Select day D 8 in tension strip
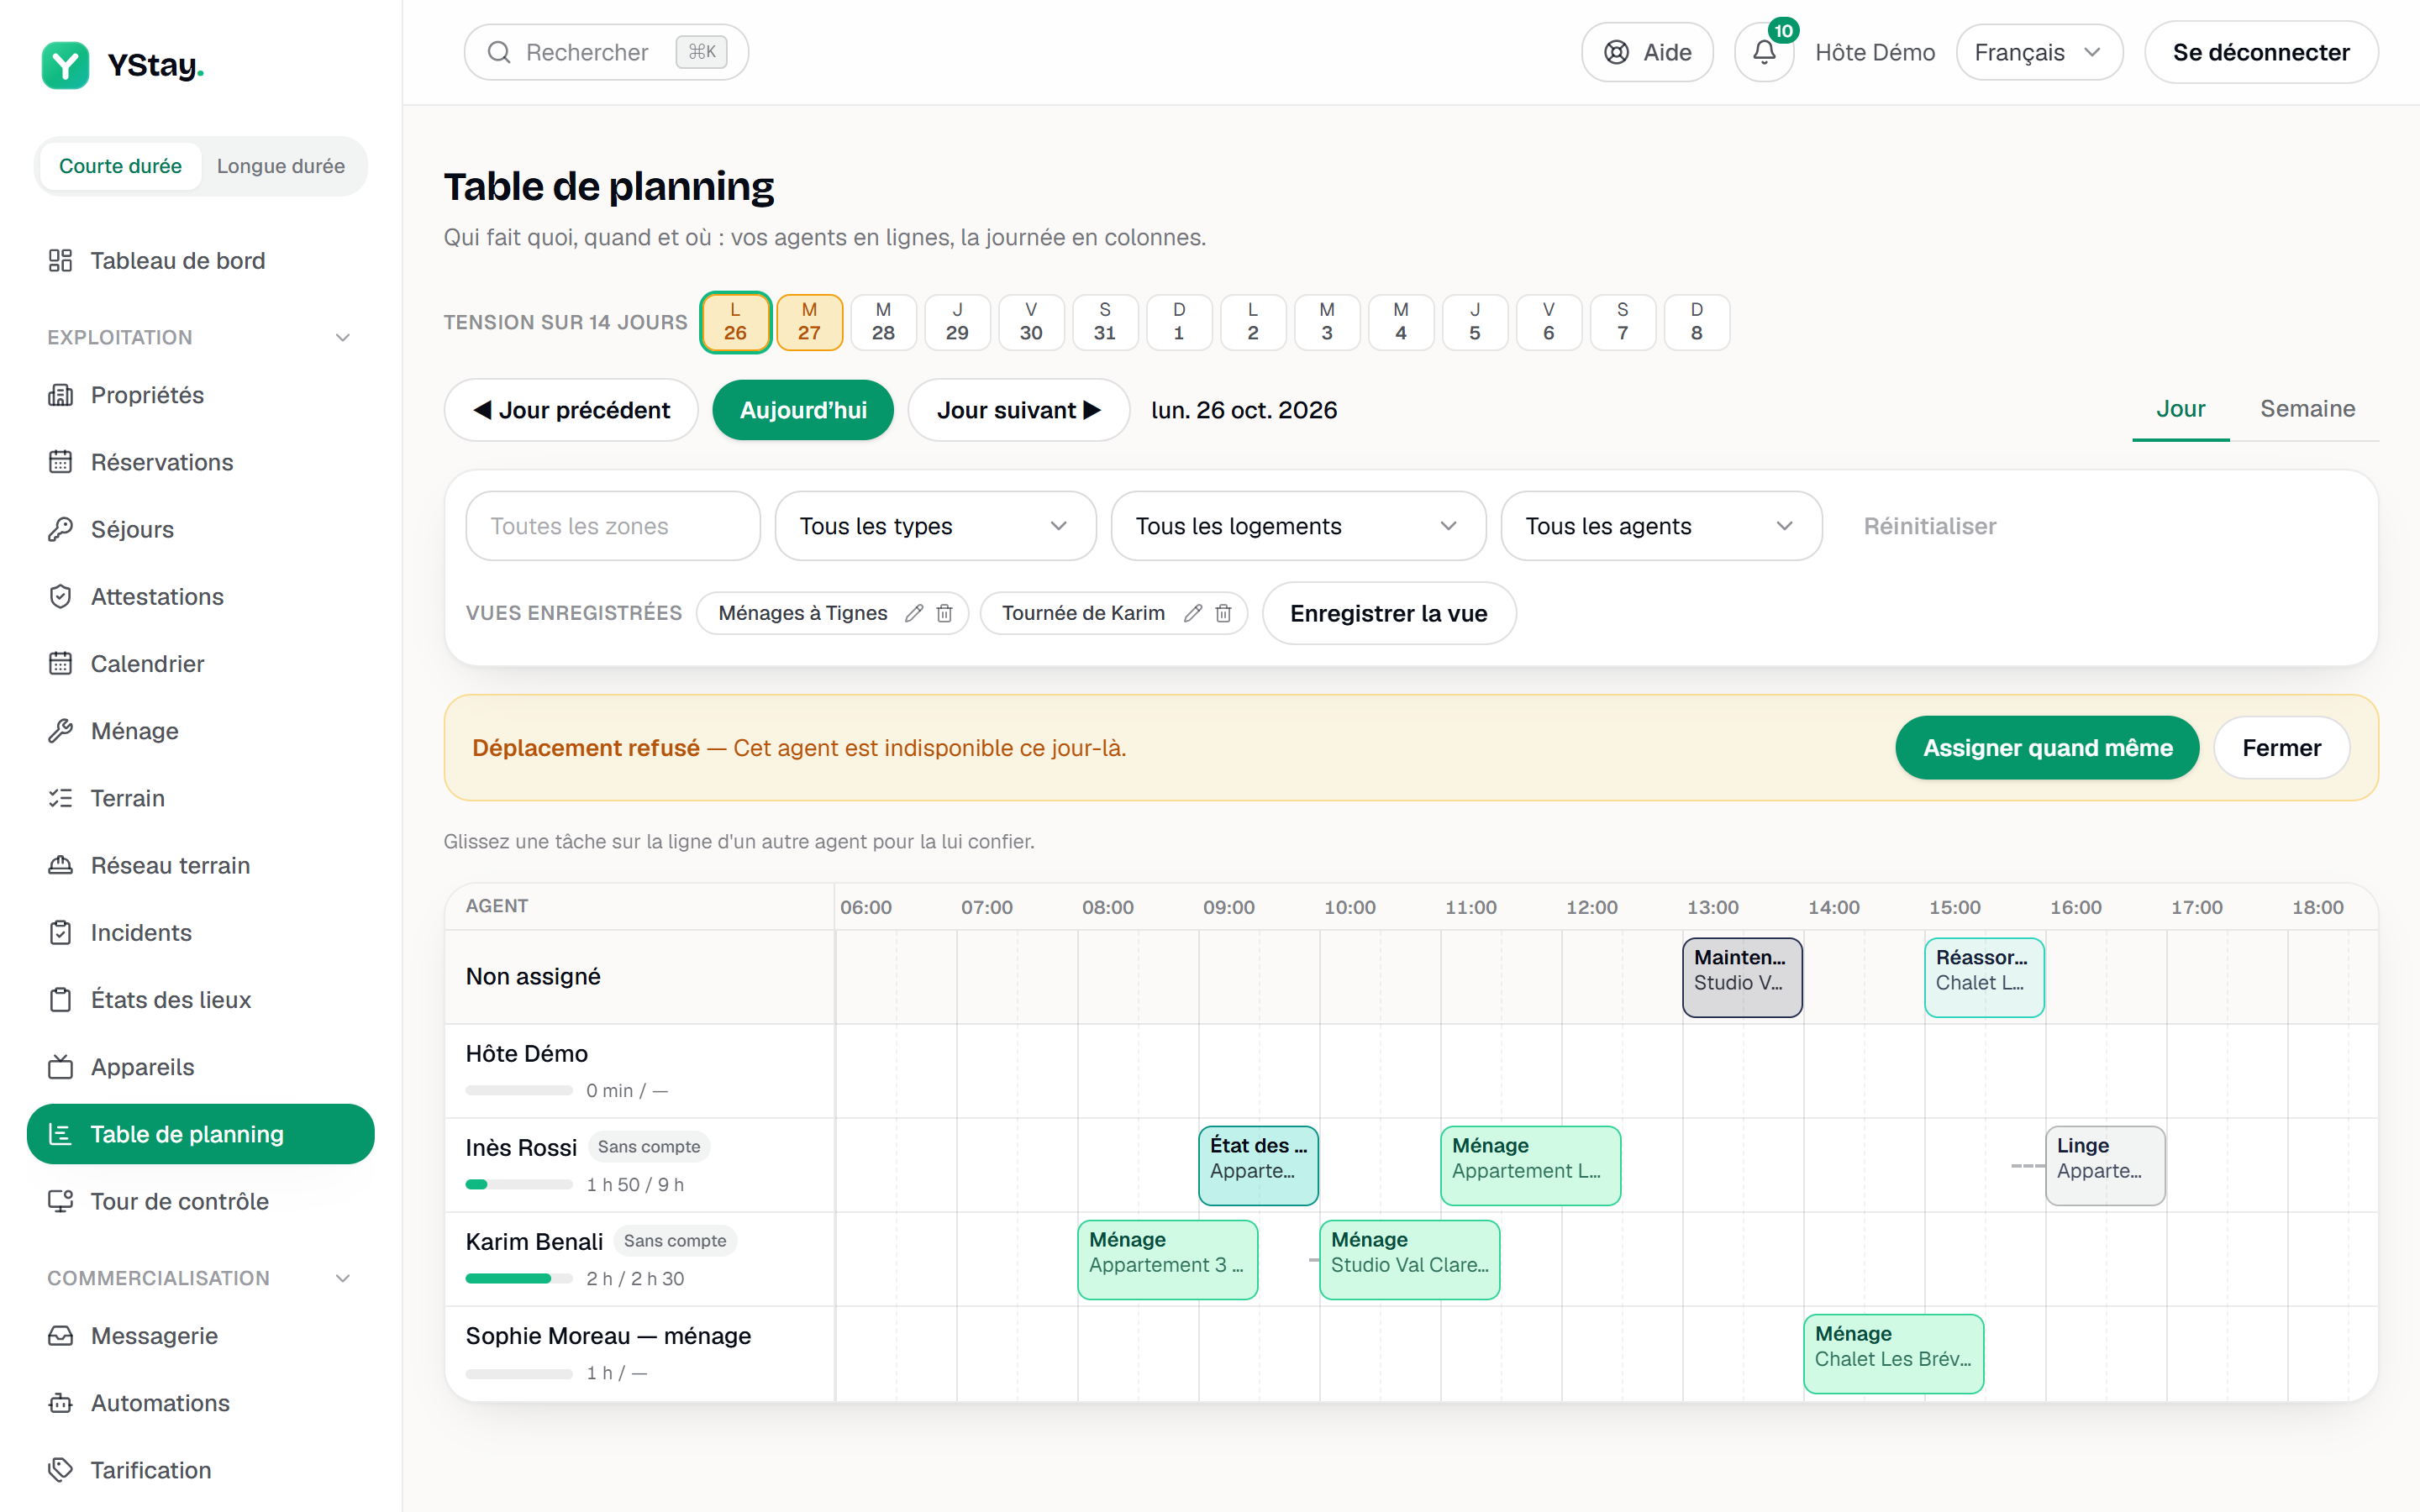Screen dimensions: 2420x1512 pyautogui.click(x=1697, y=322)
